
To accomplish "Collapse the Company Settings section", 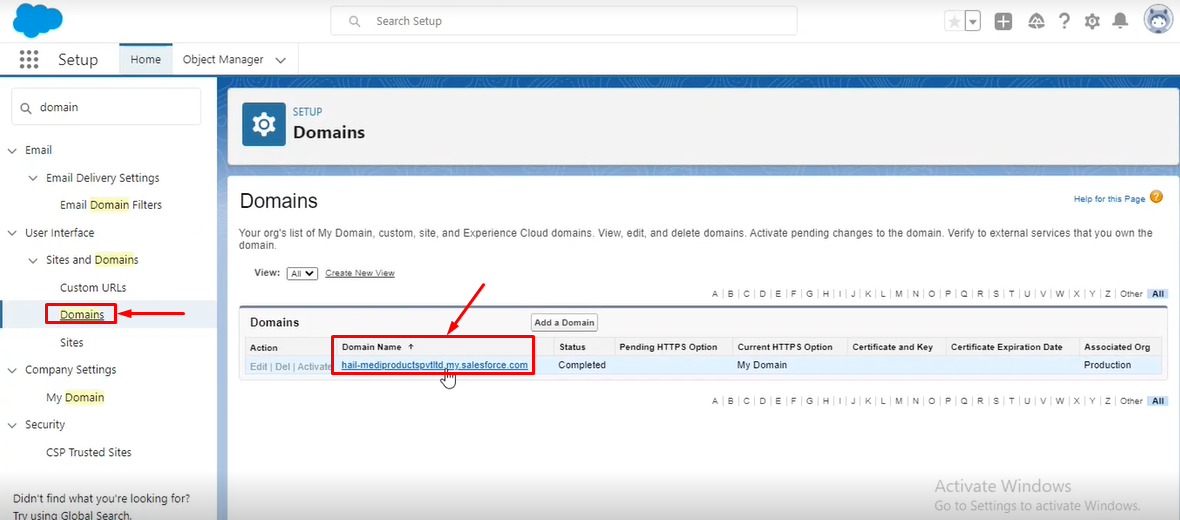I will click(11, 370).
